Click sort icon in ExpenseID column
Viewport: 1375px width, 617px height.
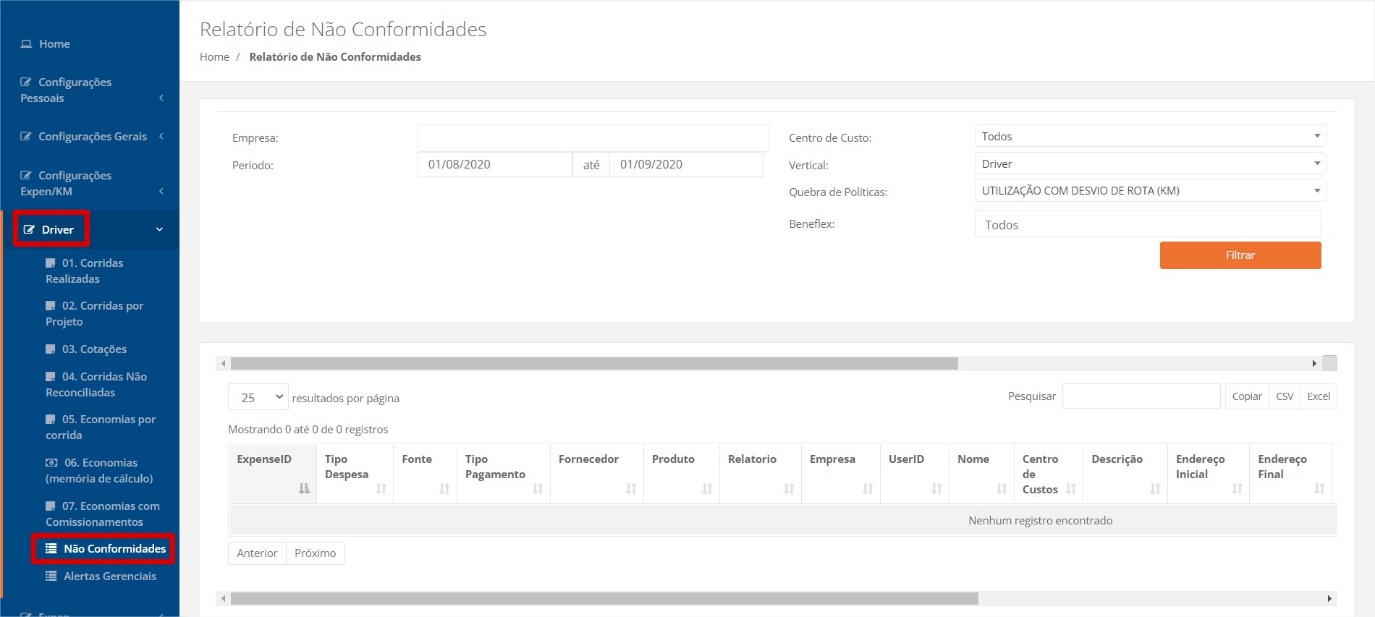304,489
